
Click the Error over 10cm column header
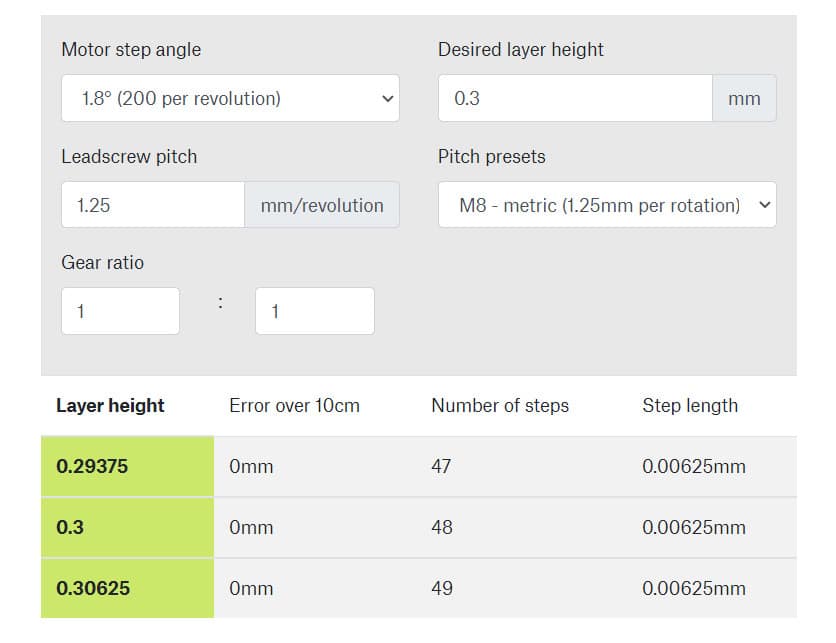[x=294, y=406]
